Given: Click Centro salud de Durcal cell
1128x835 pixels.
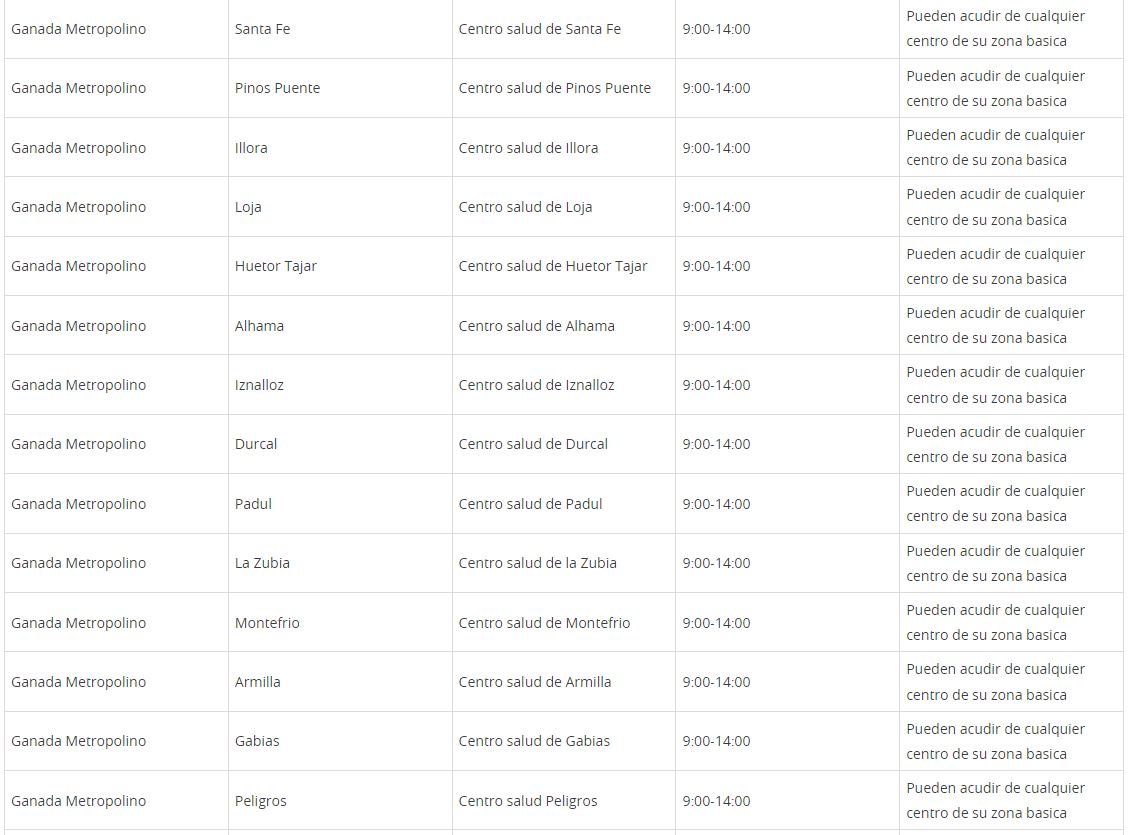Looking at the screenshot, I should click(x=533, y=444).
